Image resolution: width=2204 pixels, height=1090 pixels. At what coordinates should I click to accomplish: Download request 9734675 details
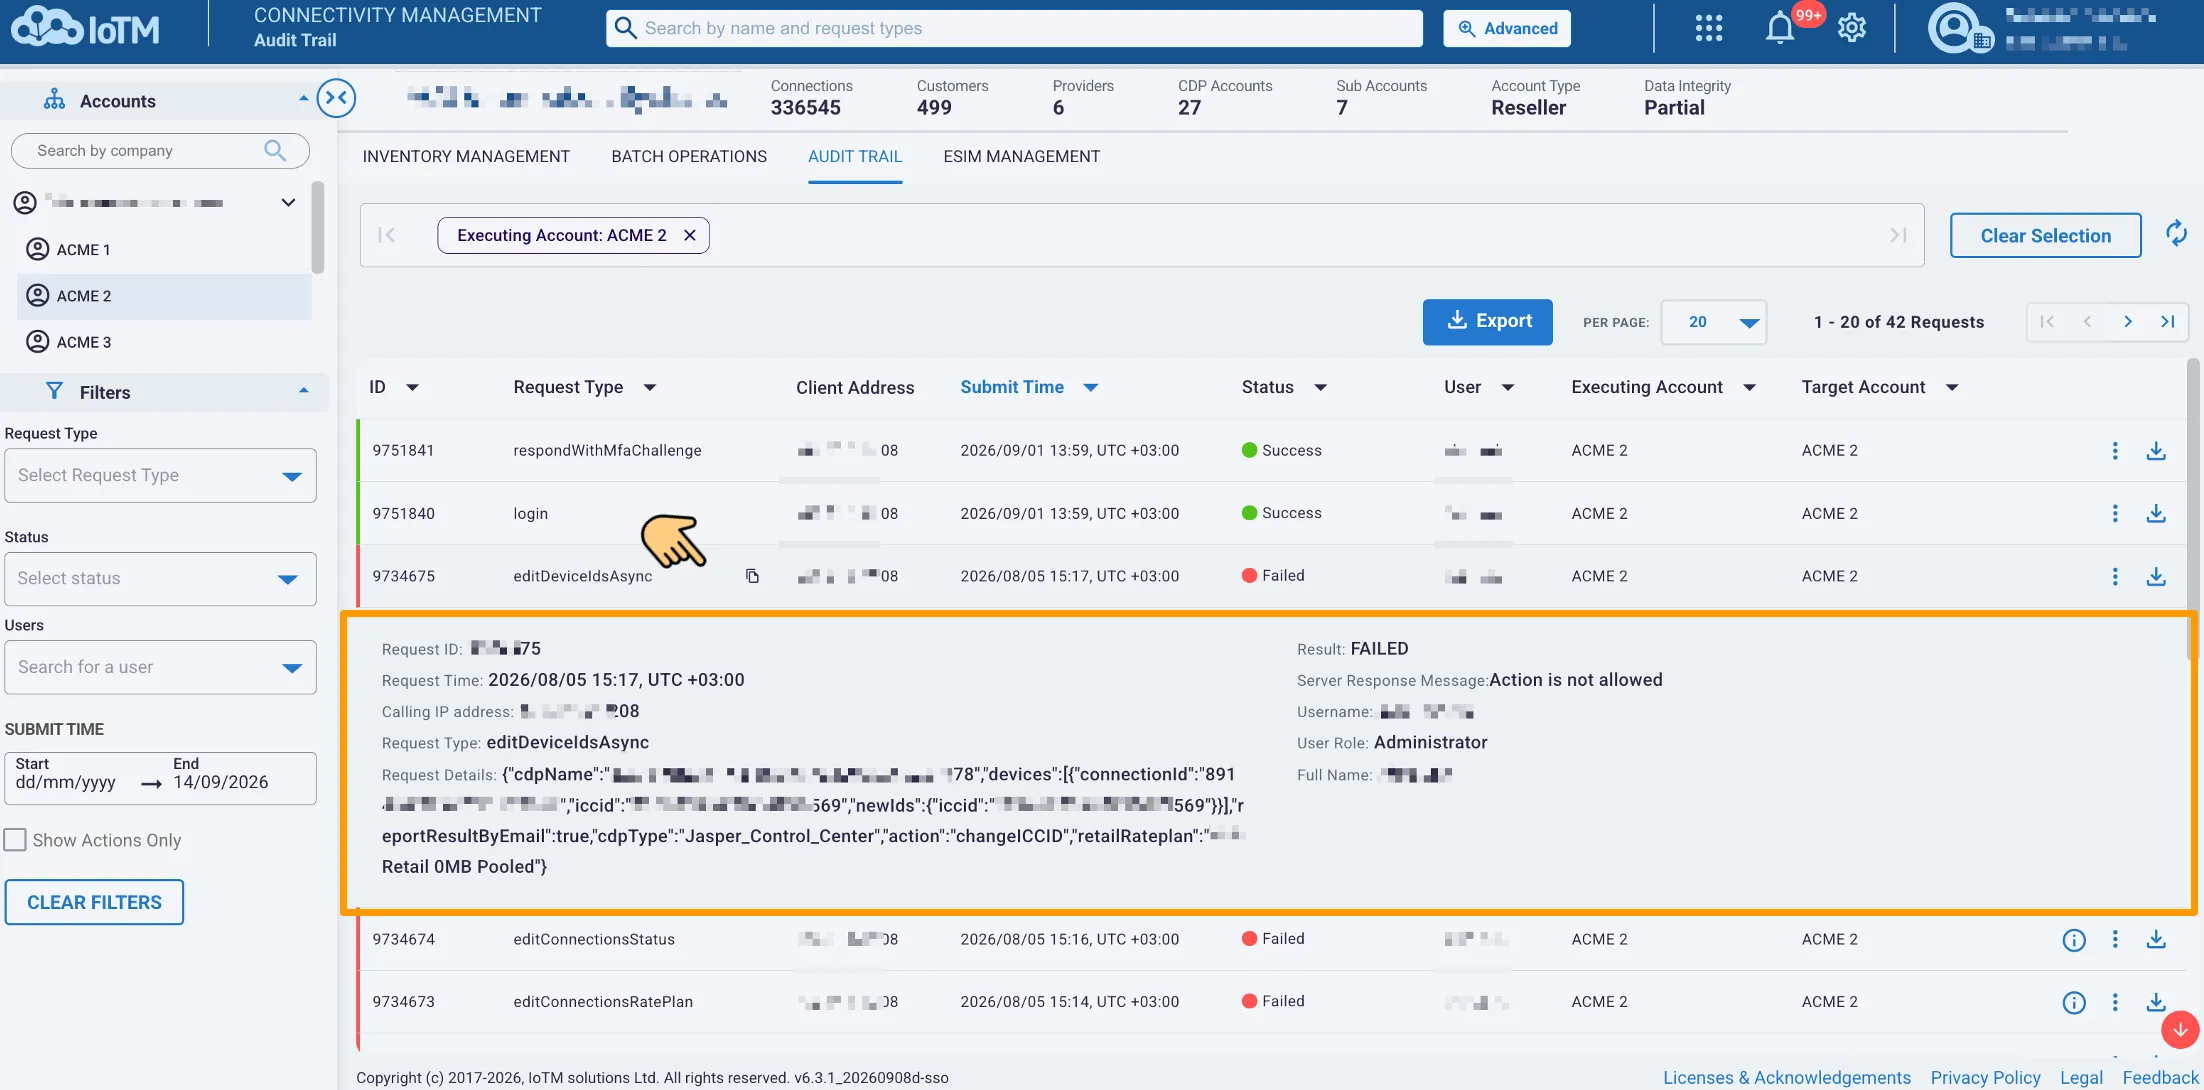(x=2156, y=577)
